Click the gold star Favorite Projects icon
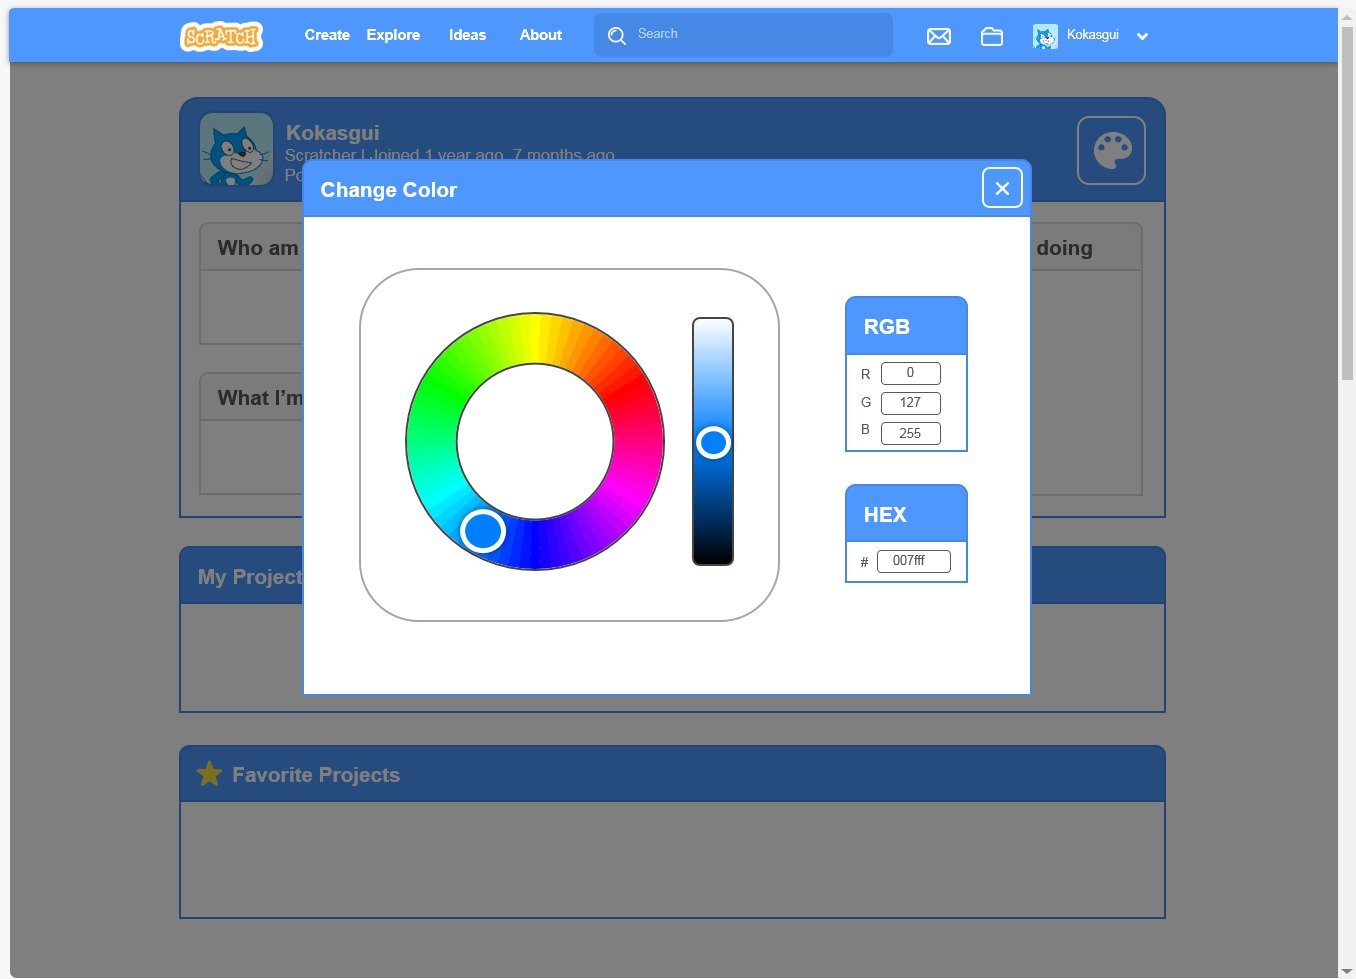This screenshot has height=979, width=1356. click(209, 774)
